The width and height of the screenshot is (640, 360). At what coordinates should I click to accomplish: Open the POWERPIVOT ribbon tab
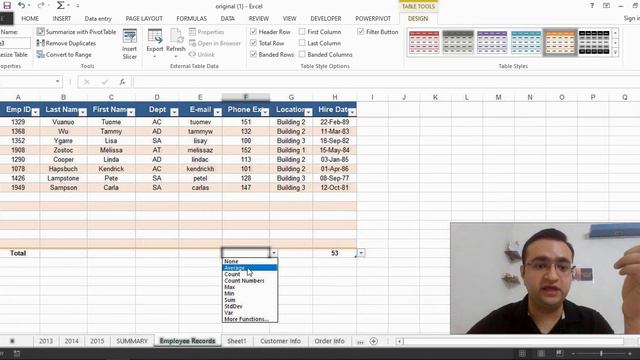[x=373, y=19]
